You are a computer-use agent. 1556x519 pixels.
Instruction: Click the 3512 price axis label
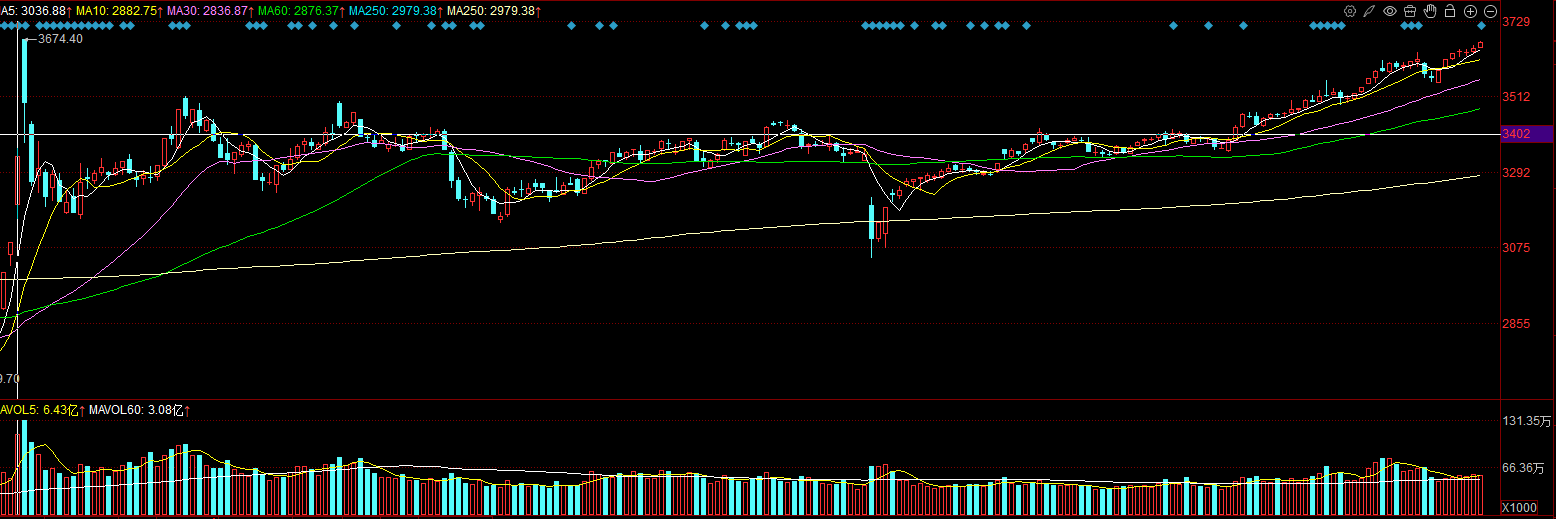[1516, 97]
